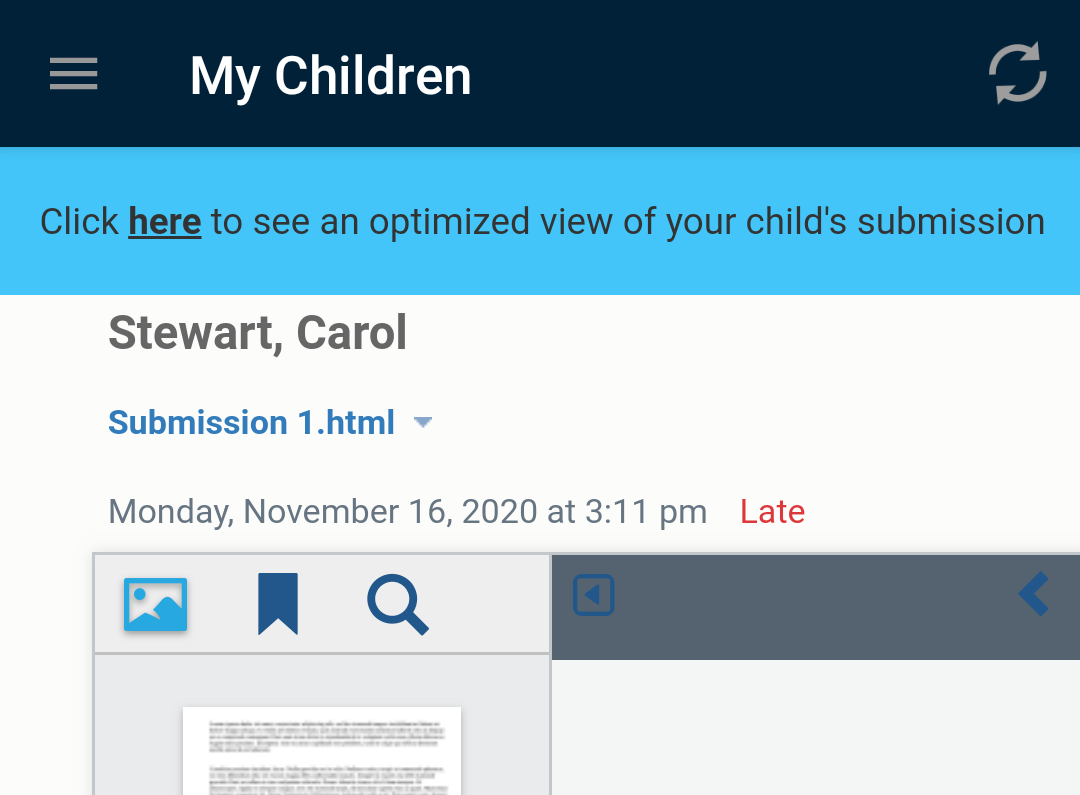This screenshot has width=1080, height=795.
Task: Click the student name Stewart, Carol
Action: pyautogui.click(x=257, y=333)
